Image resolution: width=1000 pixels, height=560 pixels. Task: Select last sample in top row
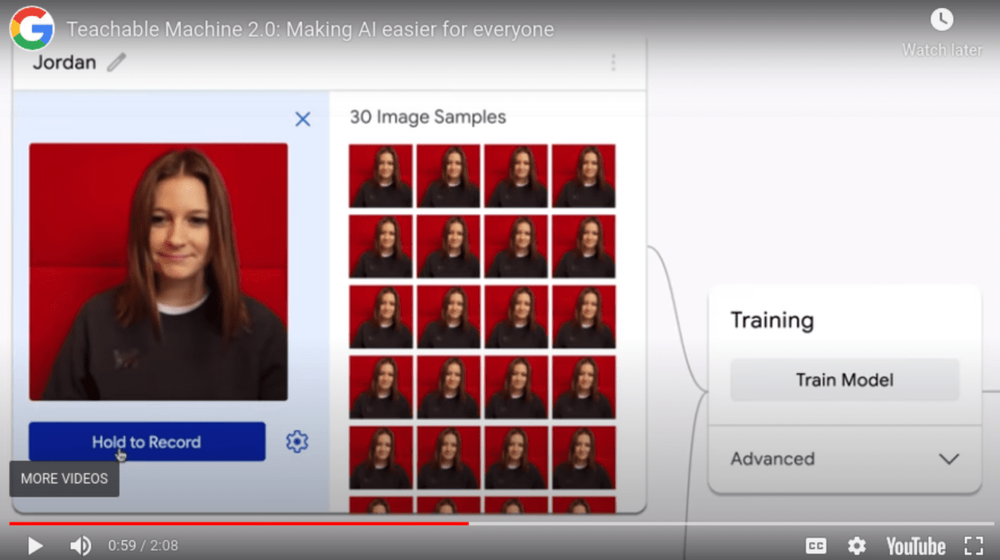[584, 176]
